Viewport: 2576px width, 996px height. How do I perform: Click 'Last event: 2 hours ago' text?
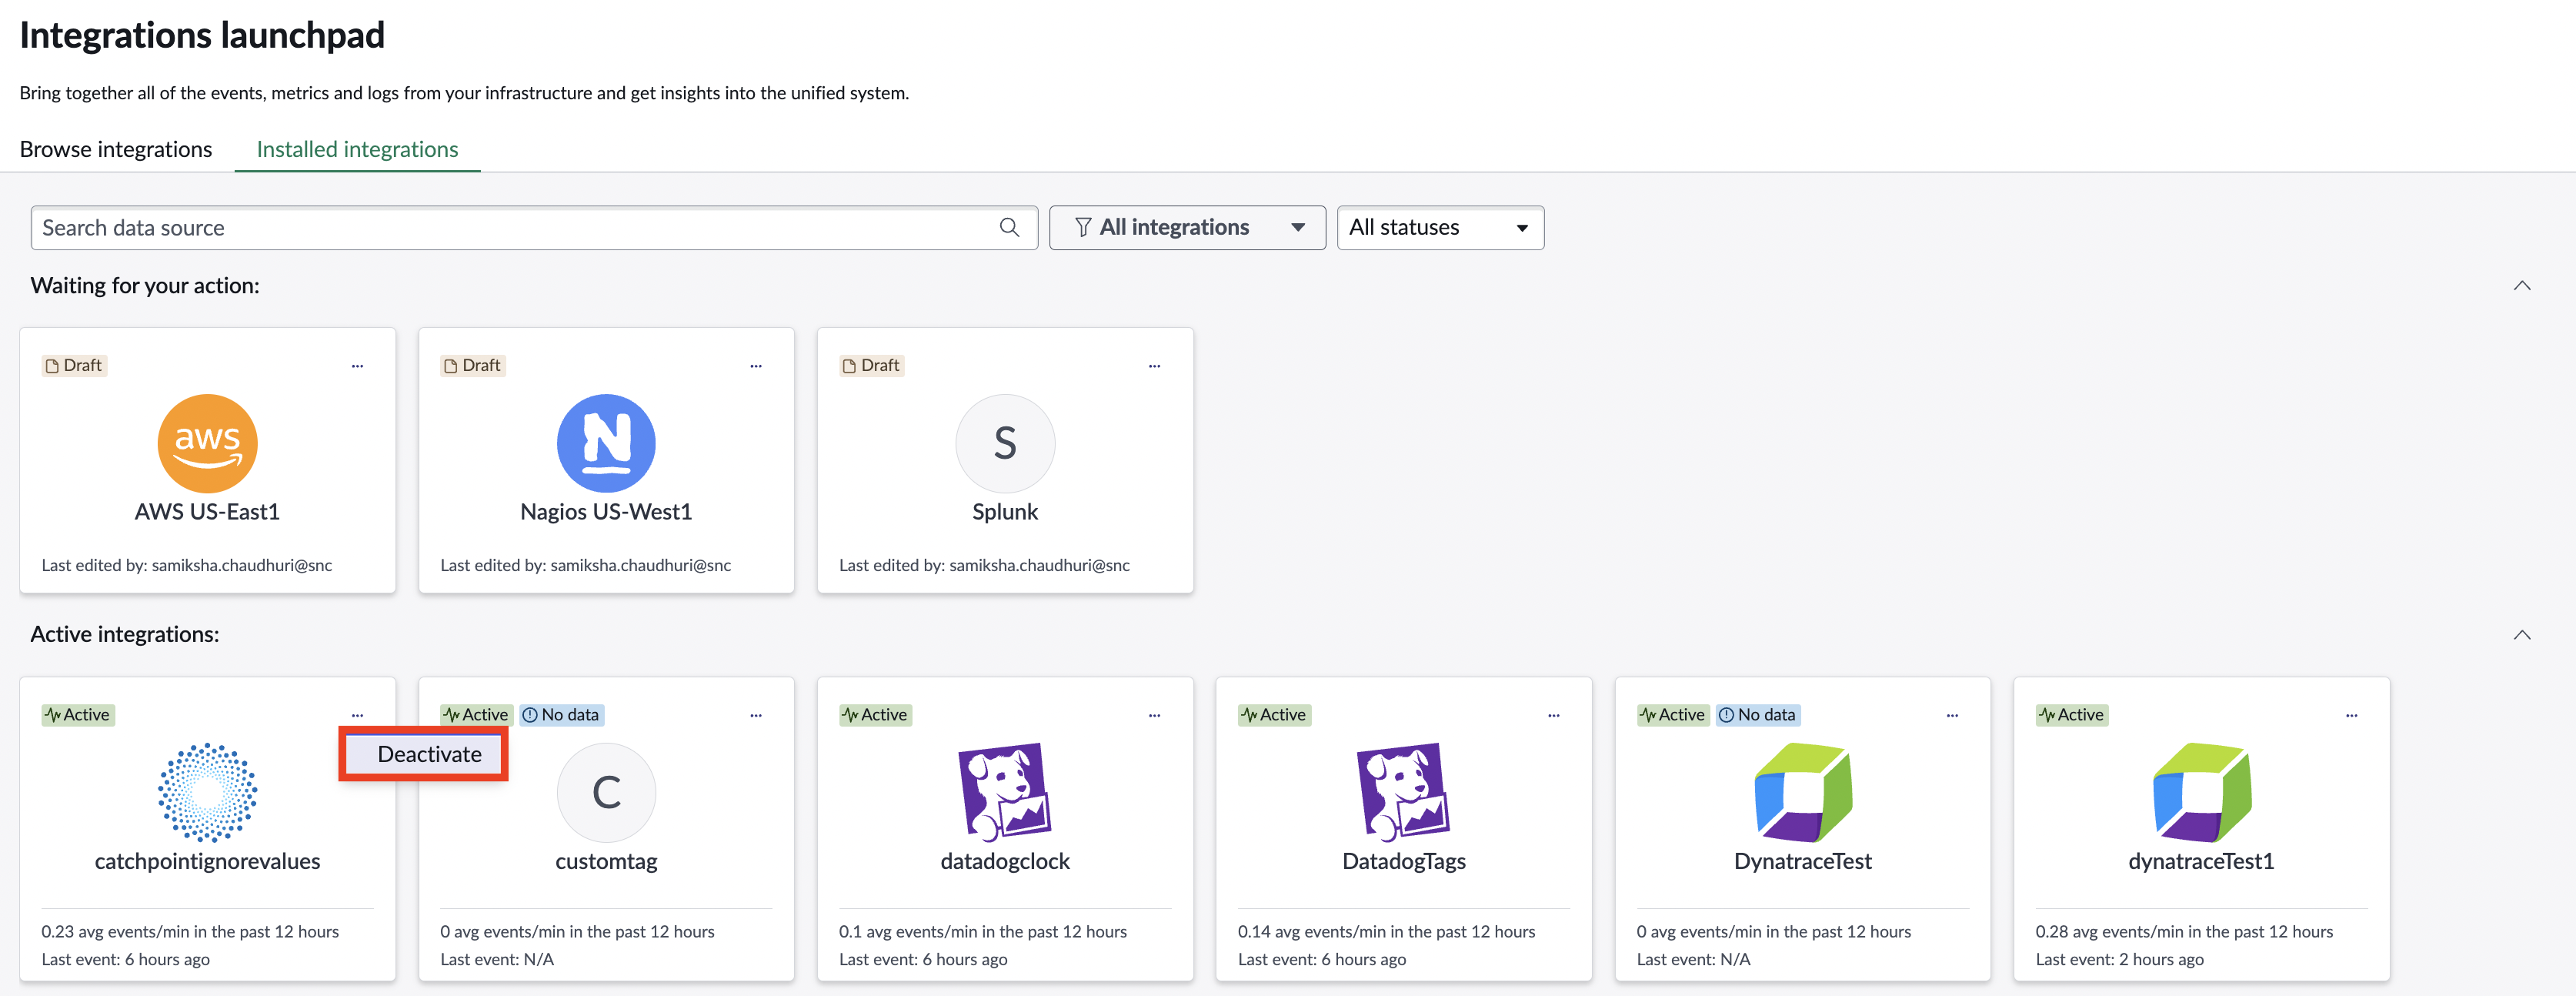(2120, 960)
